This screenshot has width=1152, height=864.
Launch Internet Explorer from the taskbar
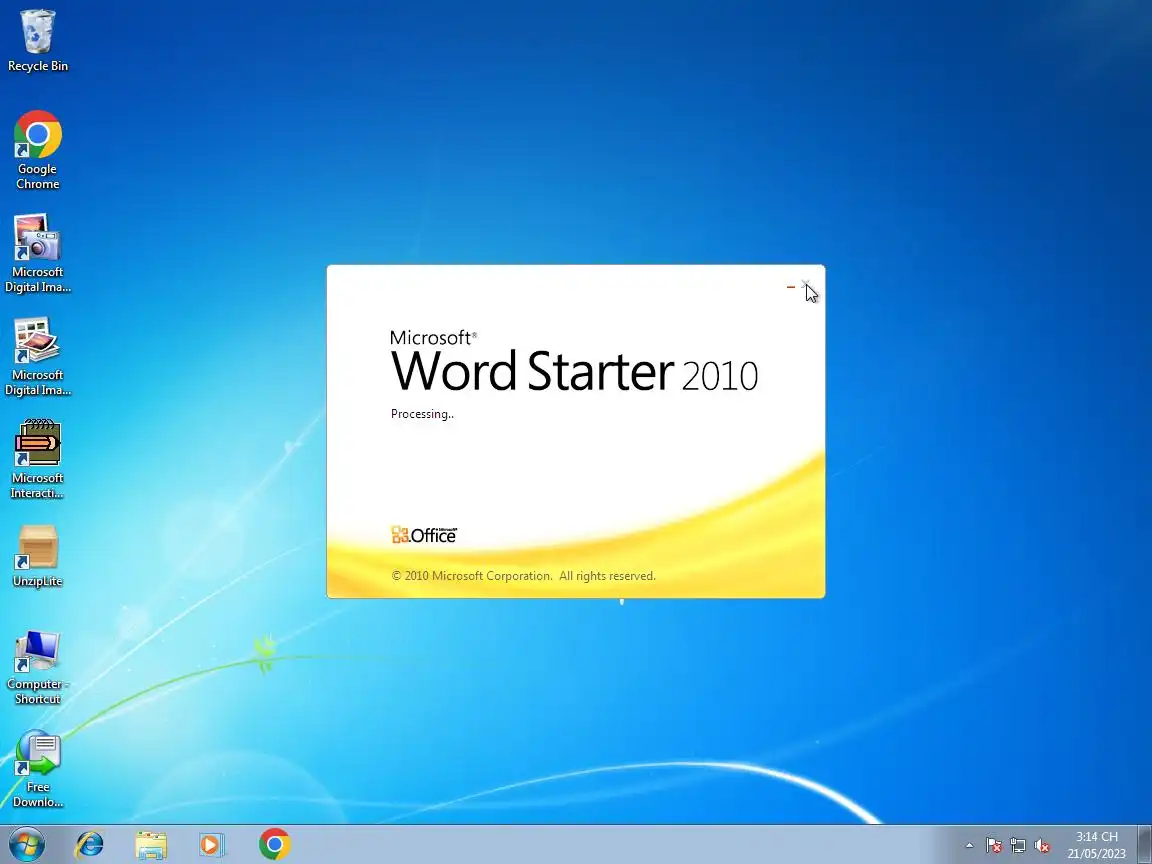90,845
